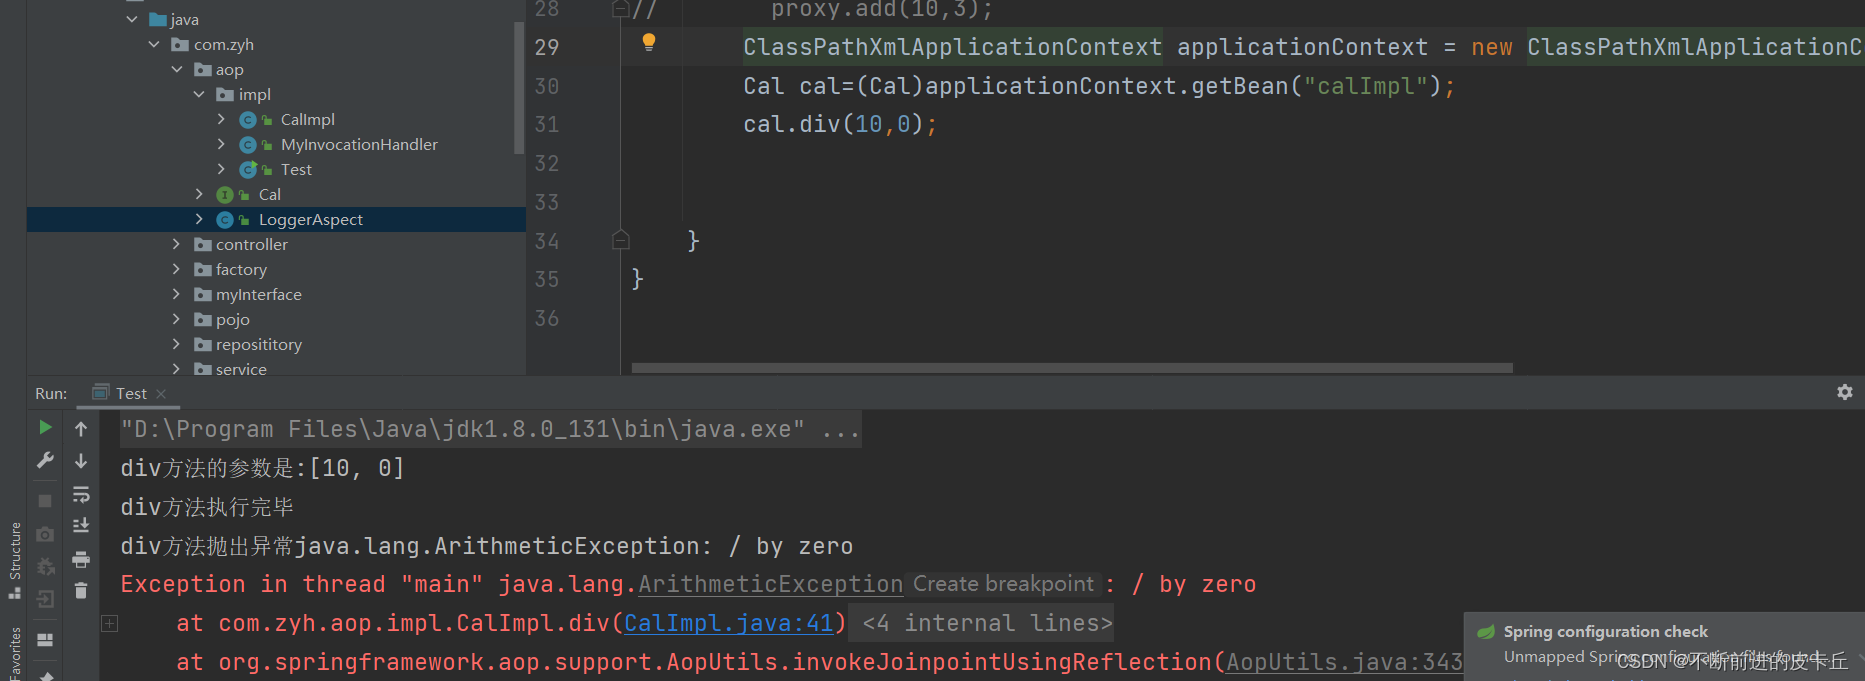Collapse the com.zyh package
The height and width of the screenshot is (681, 1865).
coord(154,44)
